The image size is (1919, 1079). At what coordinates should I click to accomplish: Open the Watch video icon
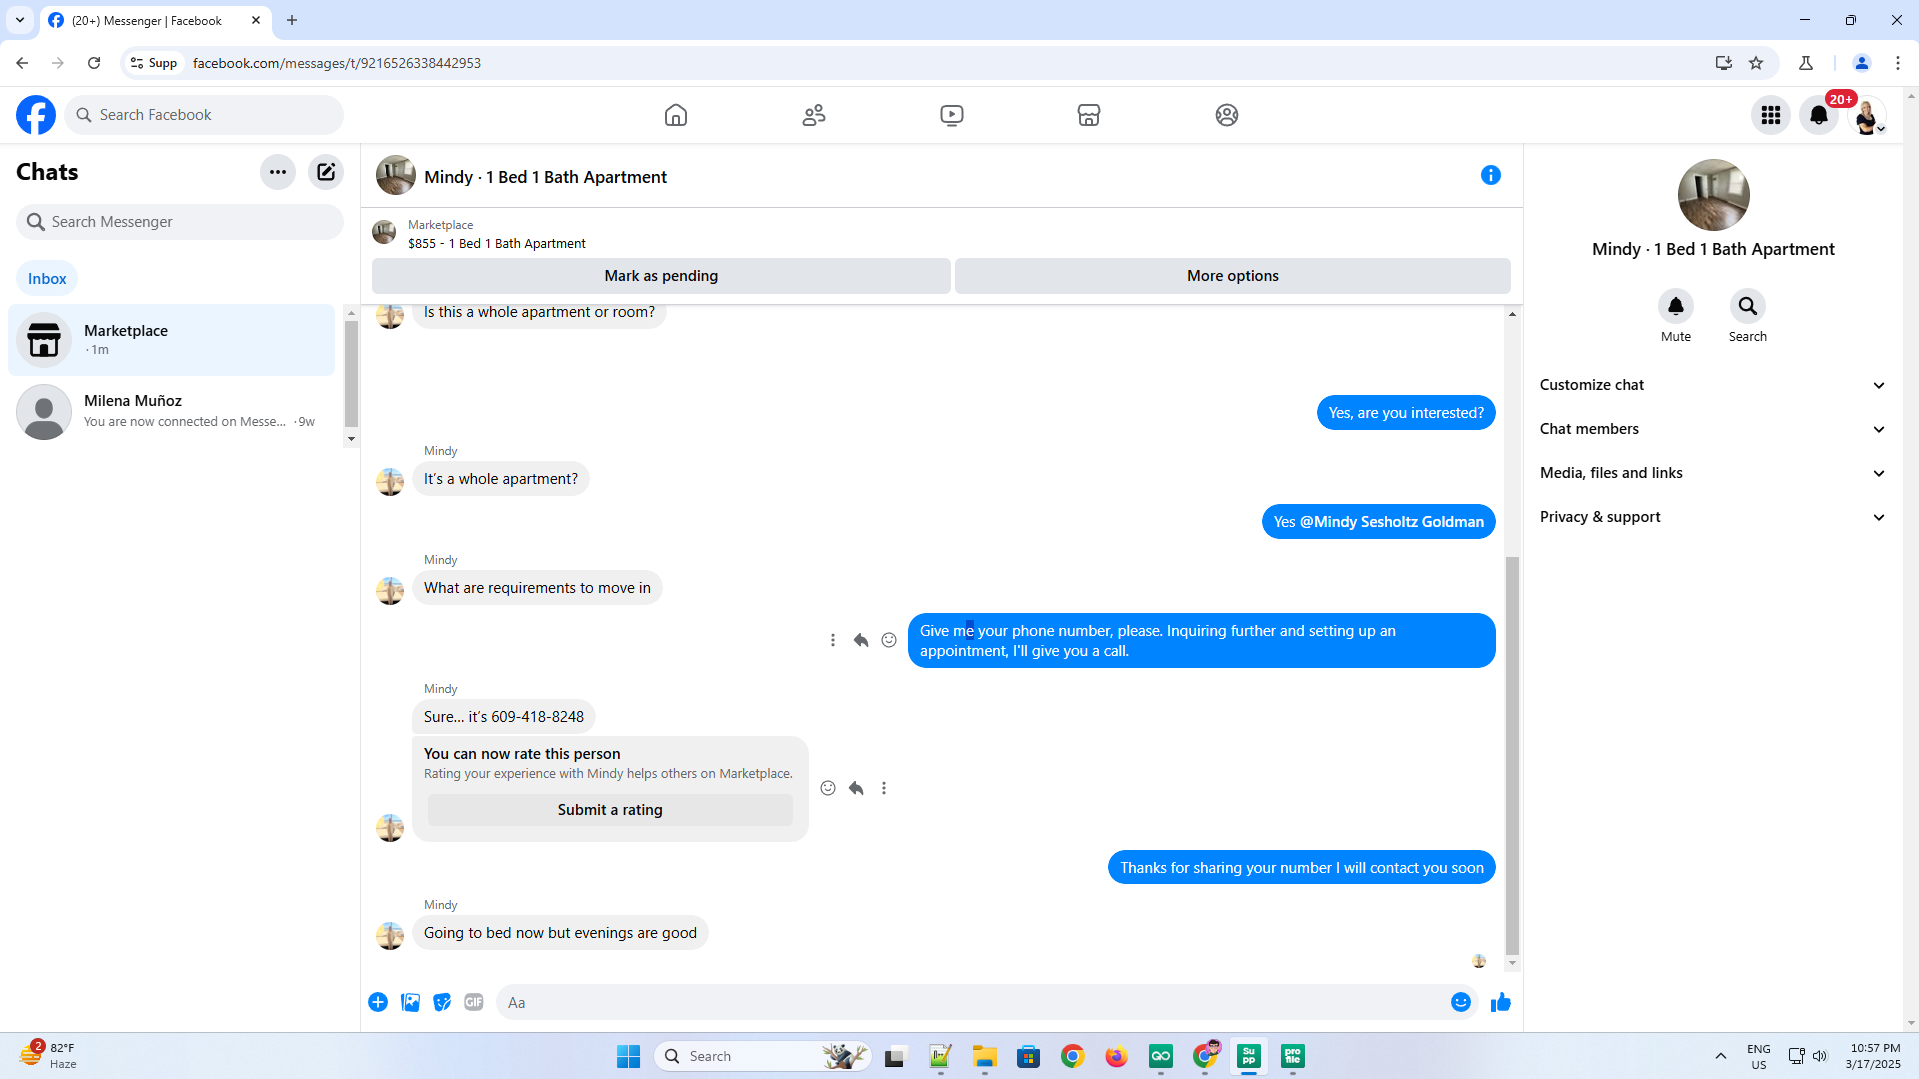click(x=952, y=115)
